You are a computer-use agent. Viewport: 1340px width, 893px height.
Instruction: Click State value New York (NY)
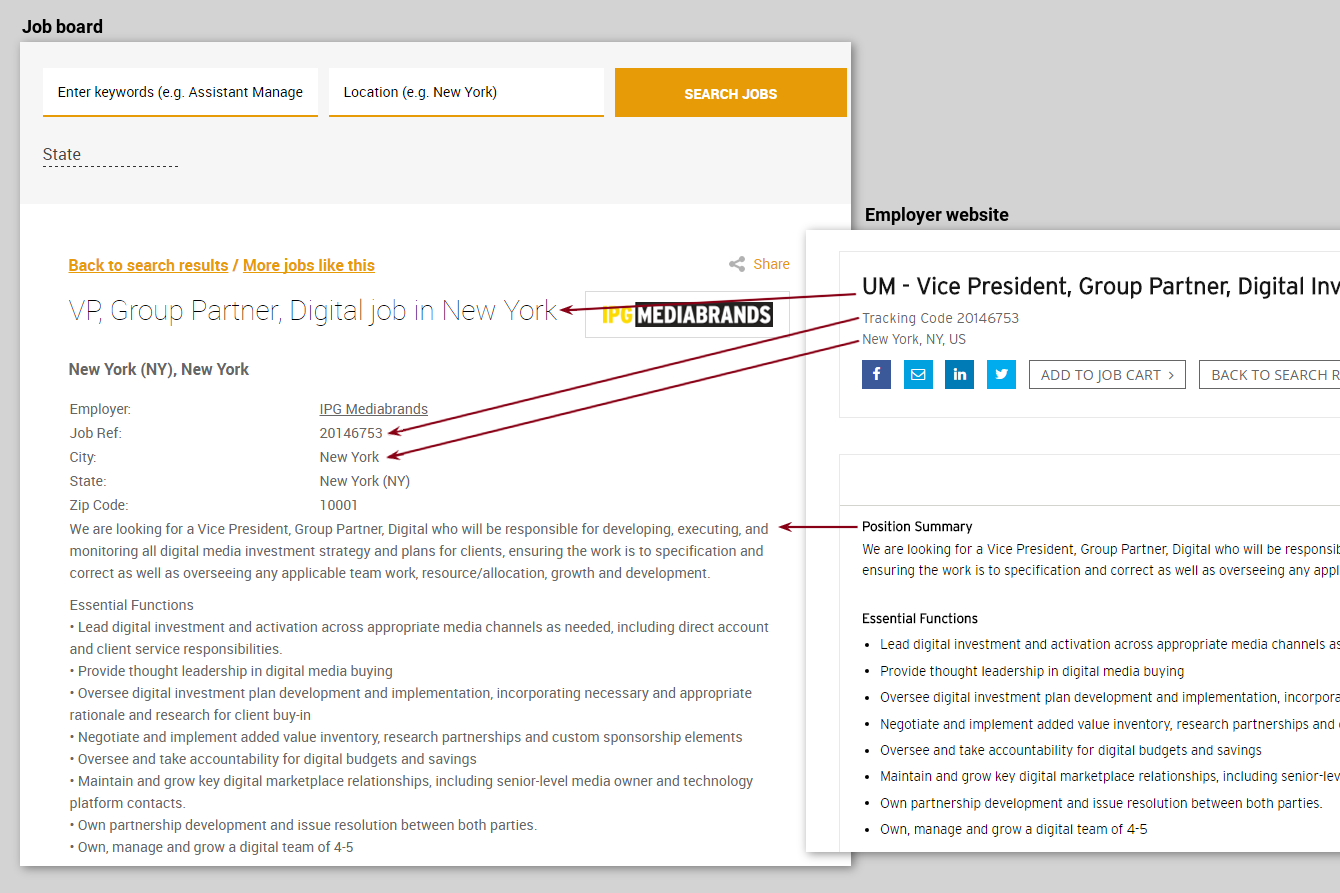365,481
